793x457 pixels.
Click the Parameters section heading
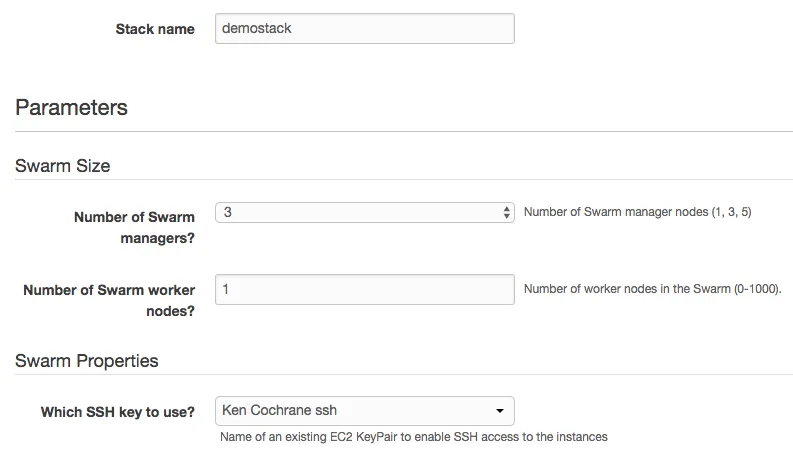coord(71,108)
